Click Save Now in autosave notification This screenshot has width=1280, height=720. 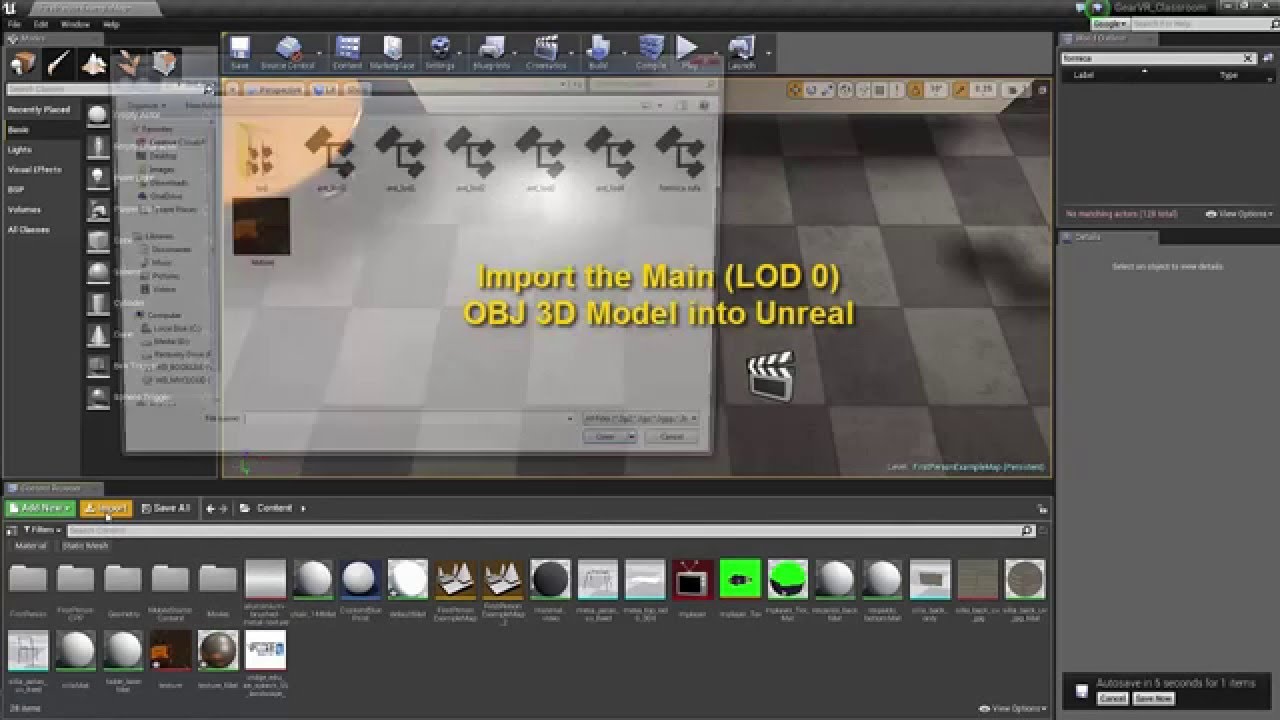[1153, 699]
